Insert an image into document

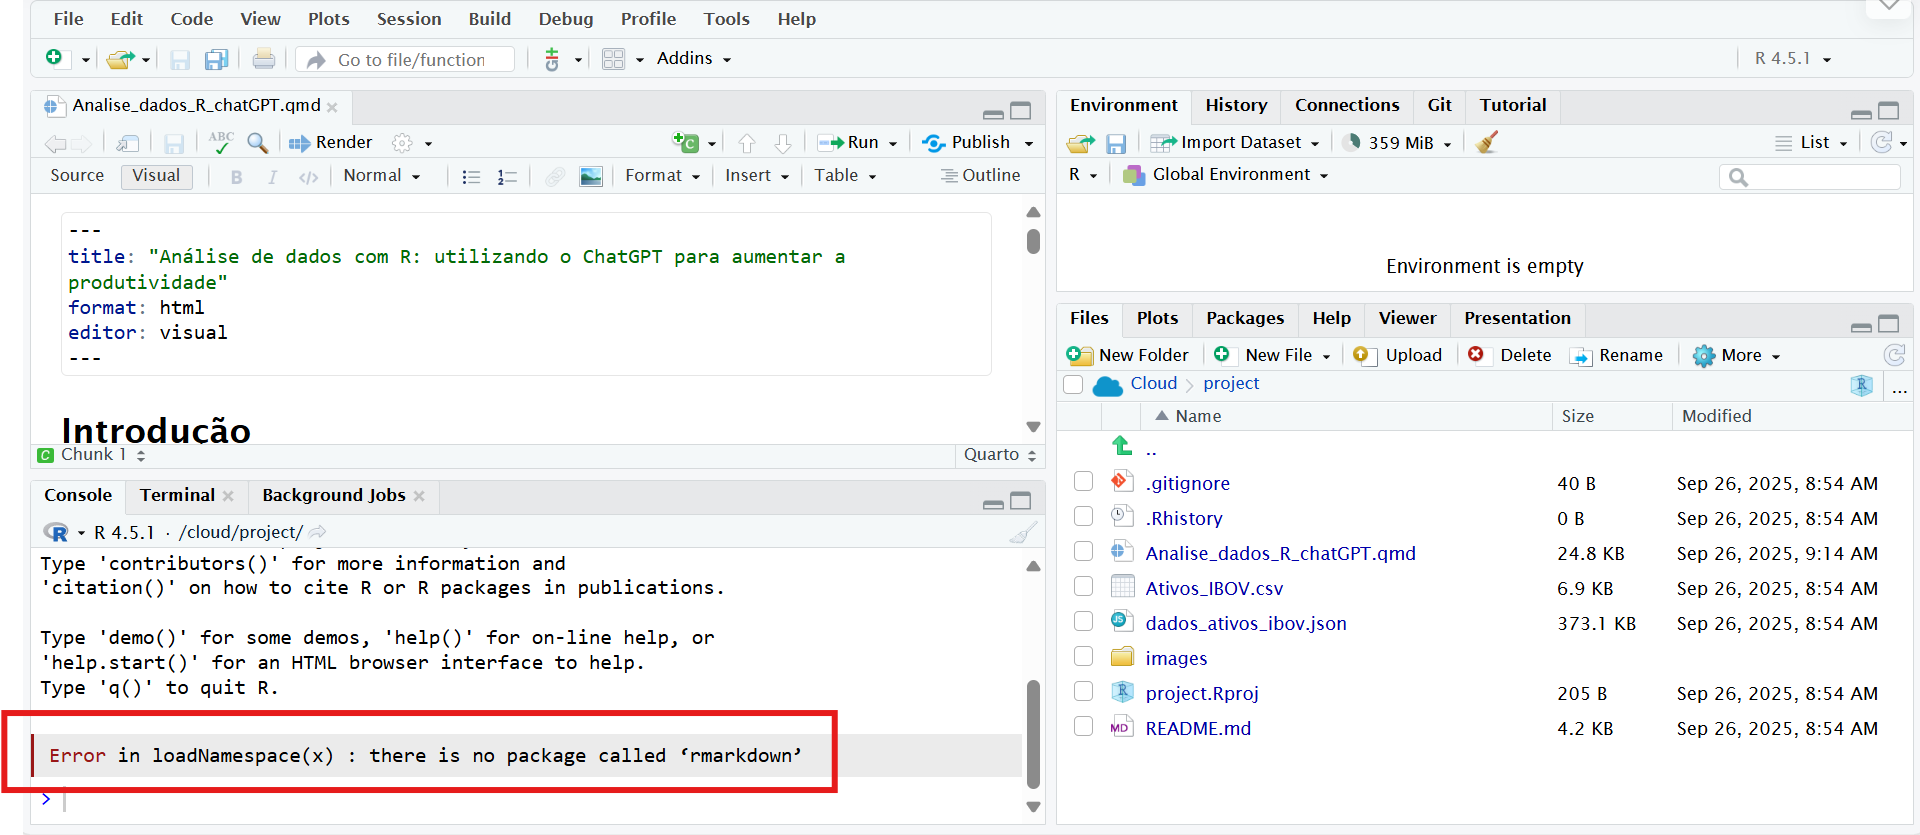point(591,177)
